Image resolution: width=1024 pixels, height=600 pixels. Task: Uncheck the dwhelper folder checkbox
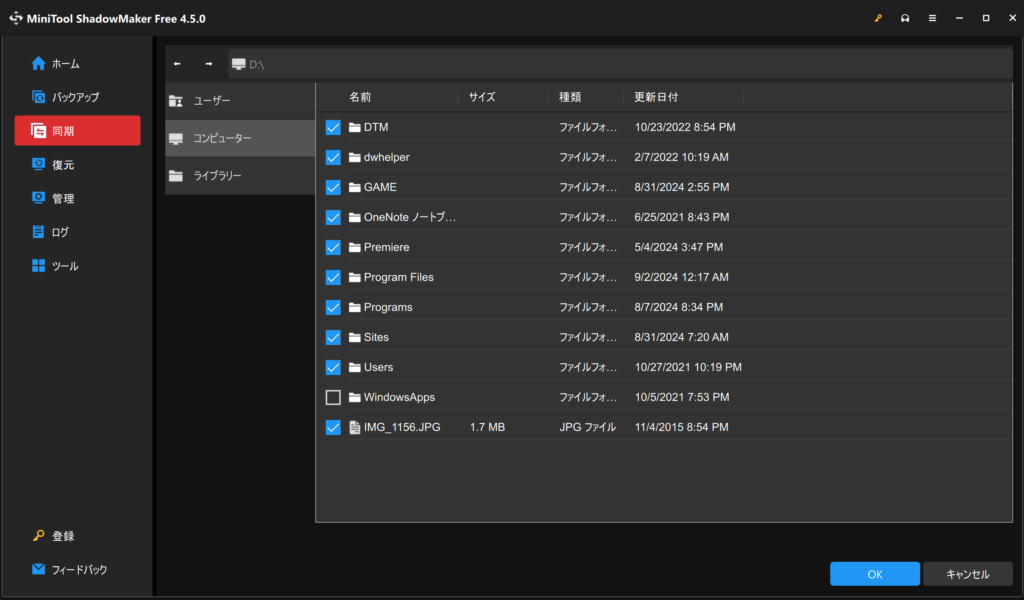[x=333, y=157]
